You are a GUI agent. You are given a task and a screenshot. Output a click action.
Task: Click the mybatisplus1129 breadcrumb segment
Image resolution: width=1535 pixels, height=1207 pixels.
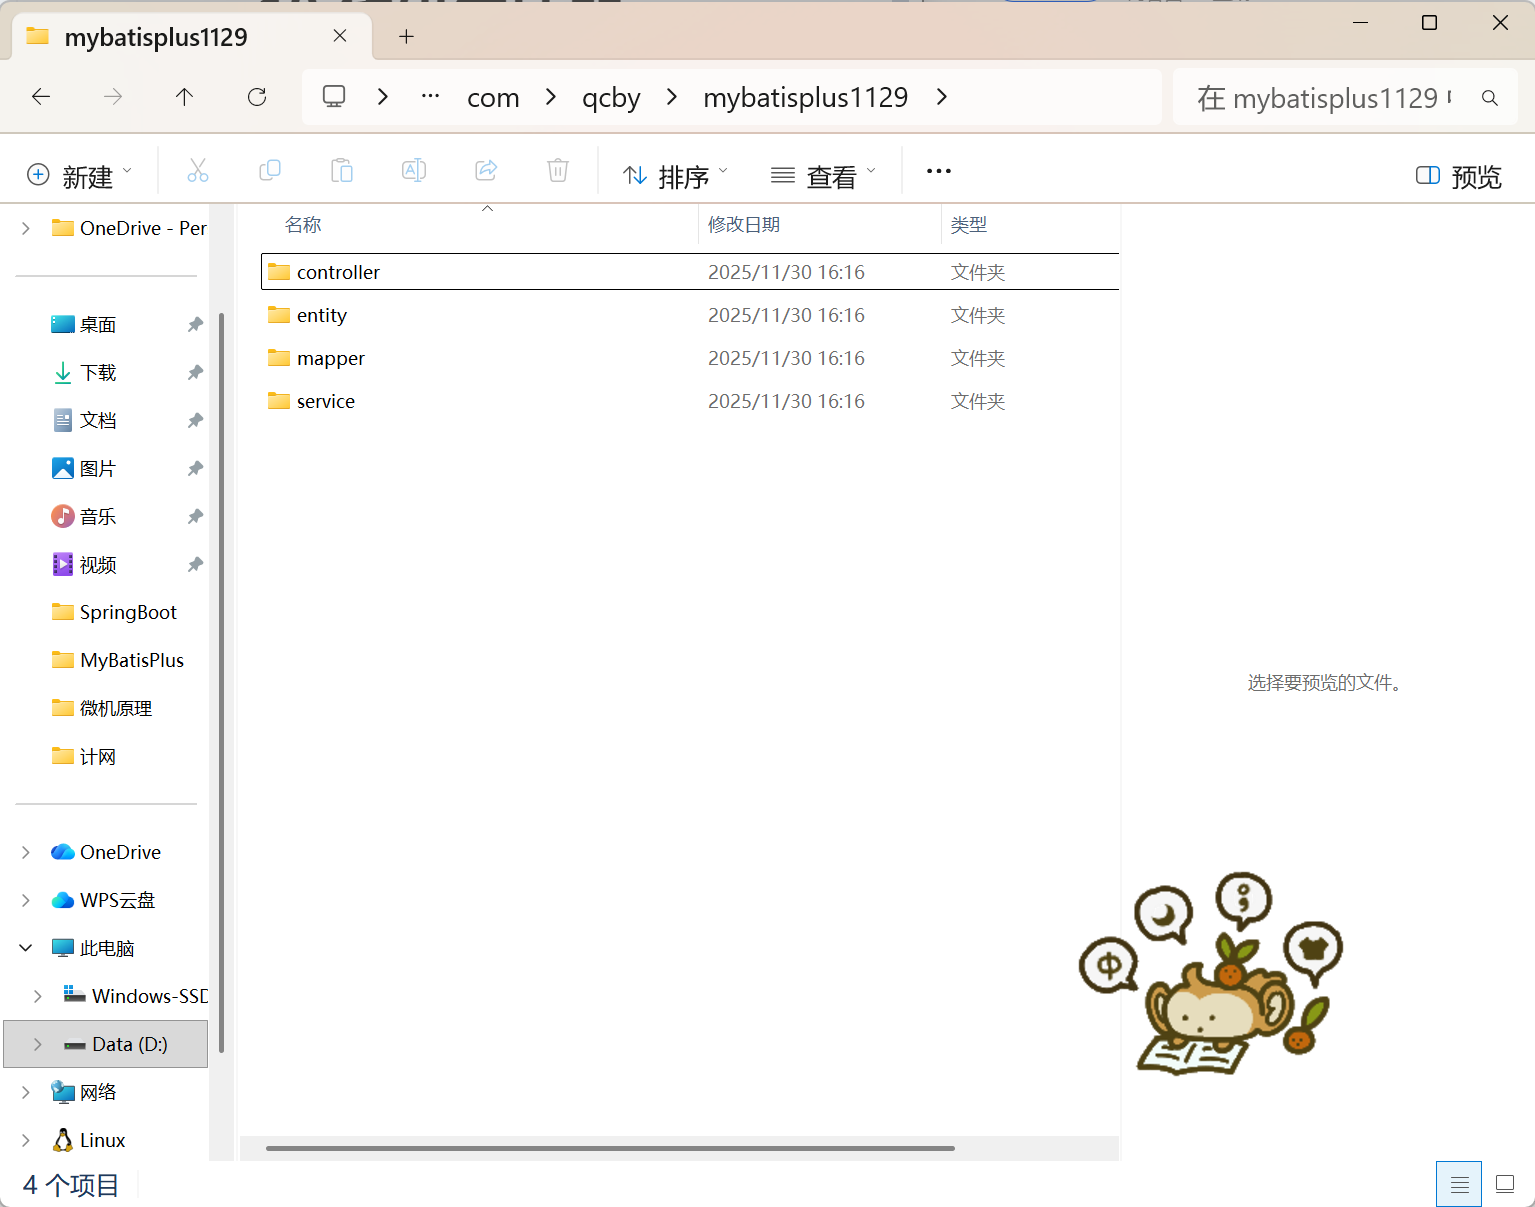click(x=805, y=98)
